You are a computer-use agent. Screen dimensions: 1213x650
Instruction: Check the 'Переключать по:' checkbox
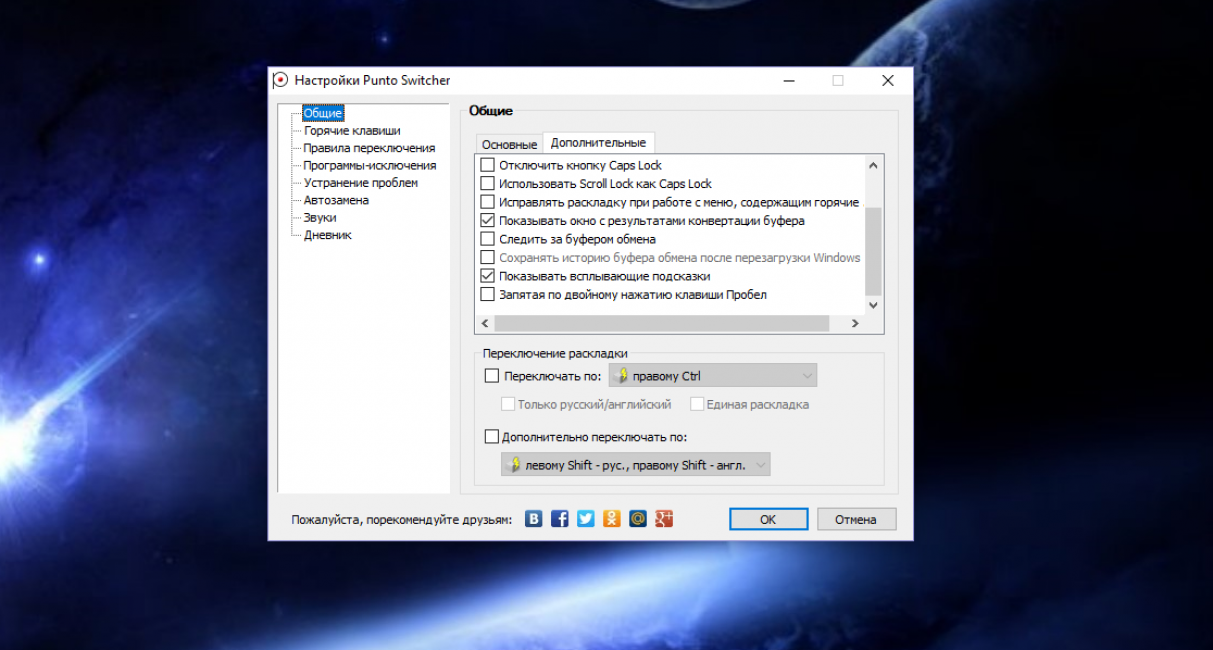(x=491, y=376)
